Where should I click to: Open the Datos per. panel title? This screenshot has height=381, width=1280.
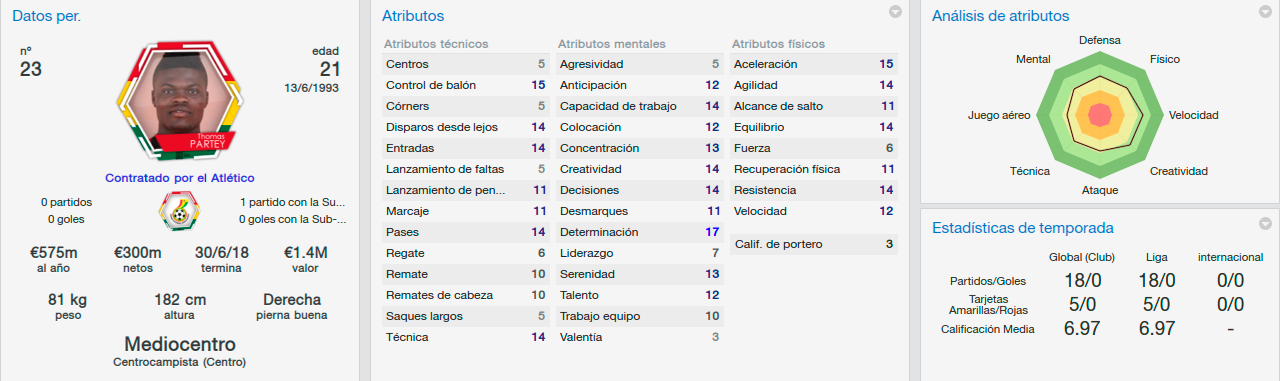pyautogui.click(x=47, y=16)
